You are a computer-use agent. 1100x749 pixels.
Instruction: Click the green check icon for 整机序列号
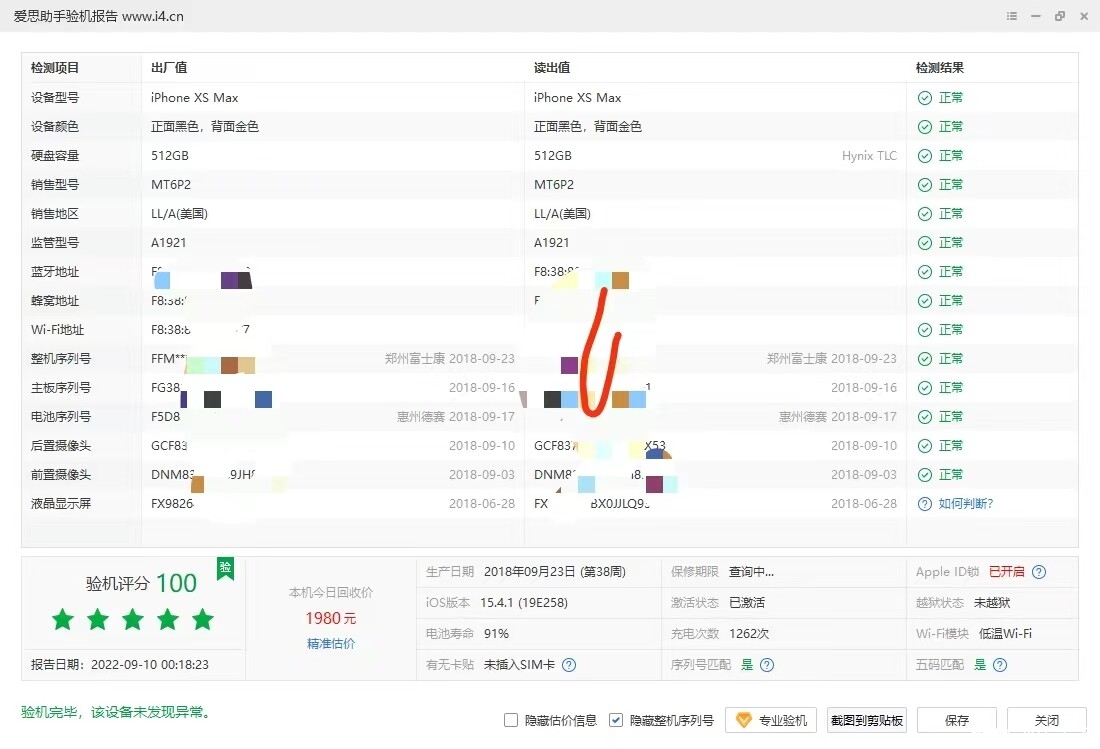point(925,359)
